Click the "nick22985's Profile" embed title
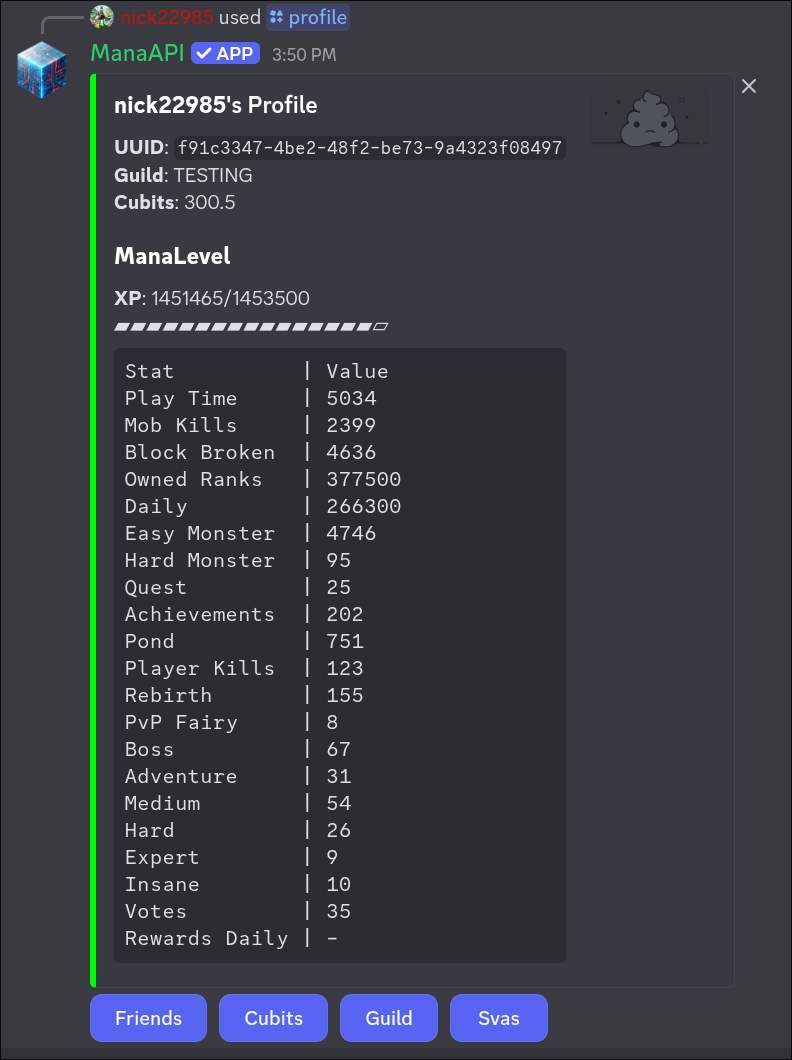This screenshot has width=792, height=1060. [215, 105]
